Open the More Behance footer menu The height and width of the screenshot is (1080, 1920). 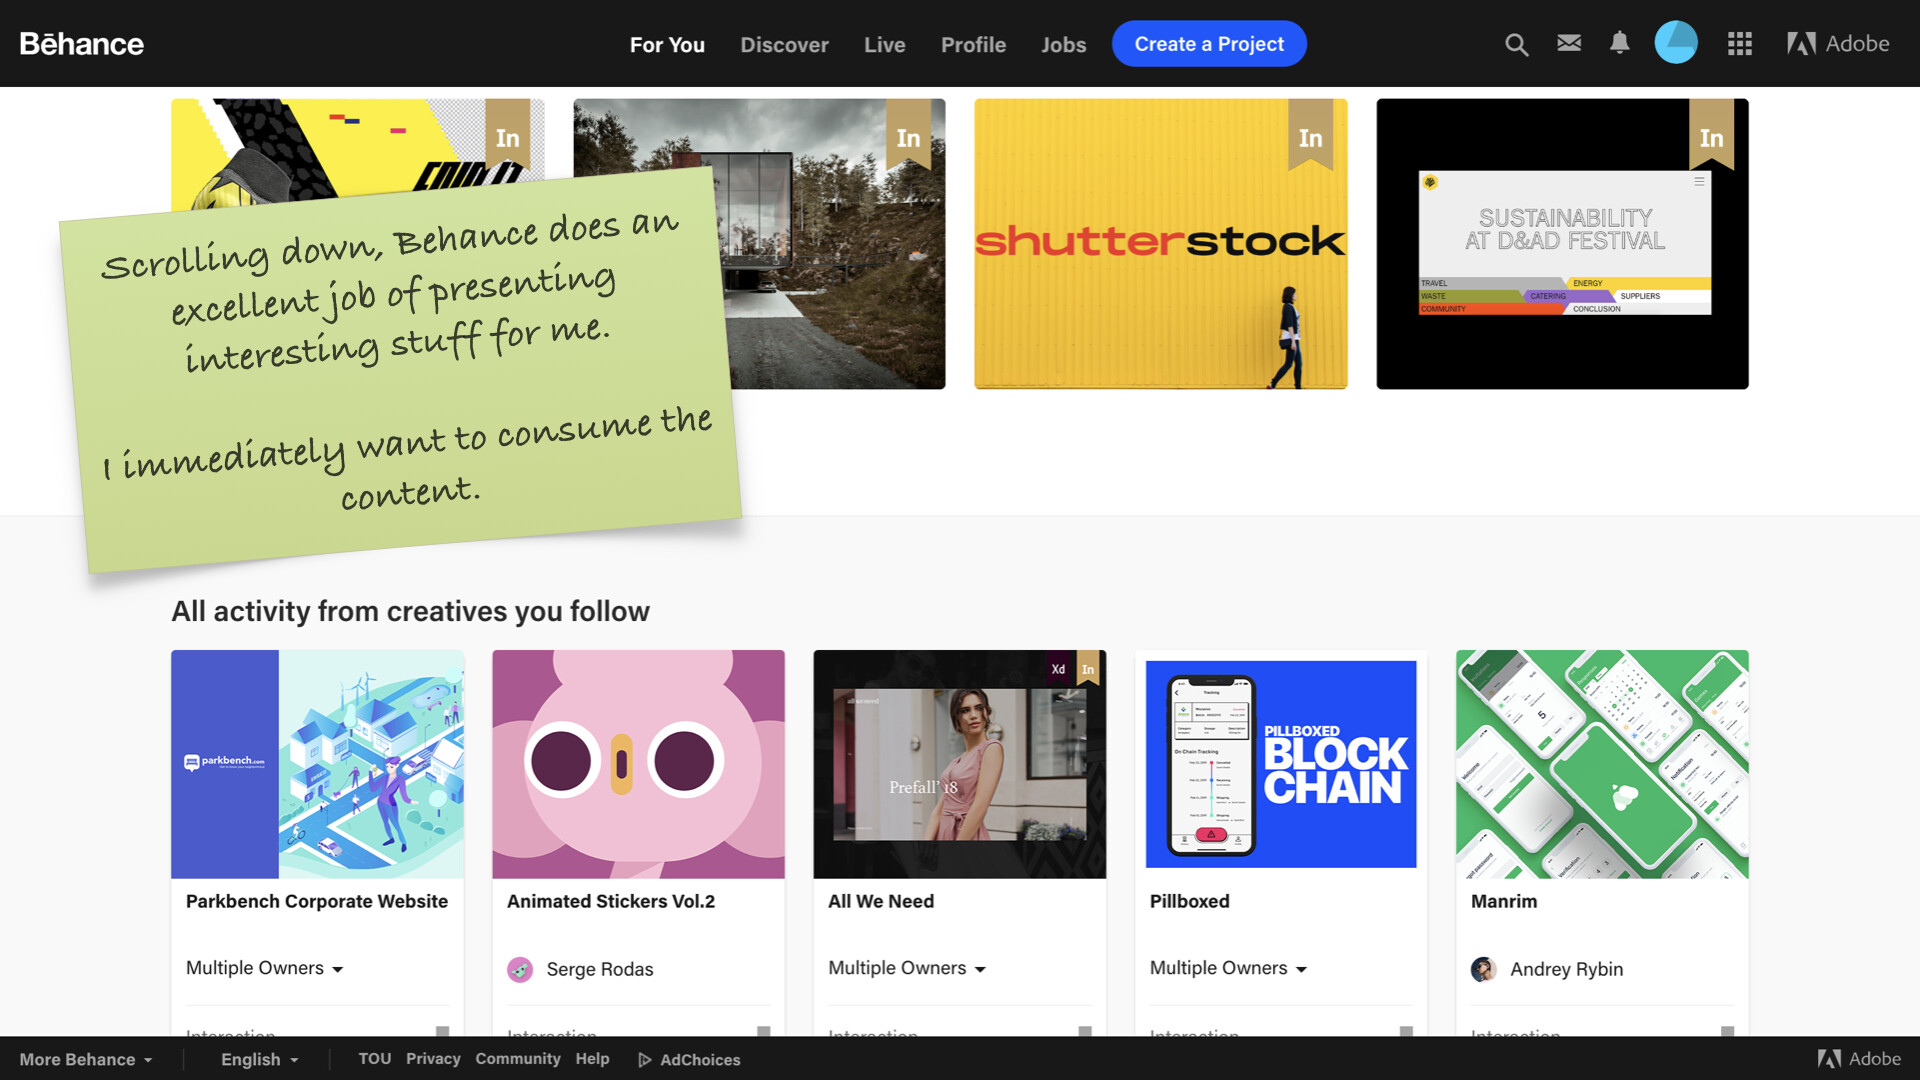pos(86,1060)
